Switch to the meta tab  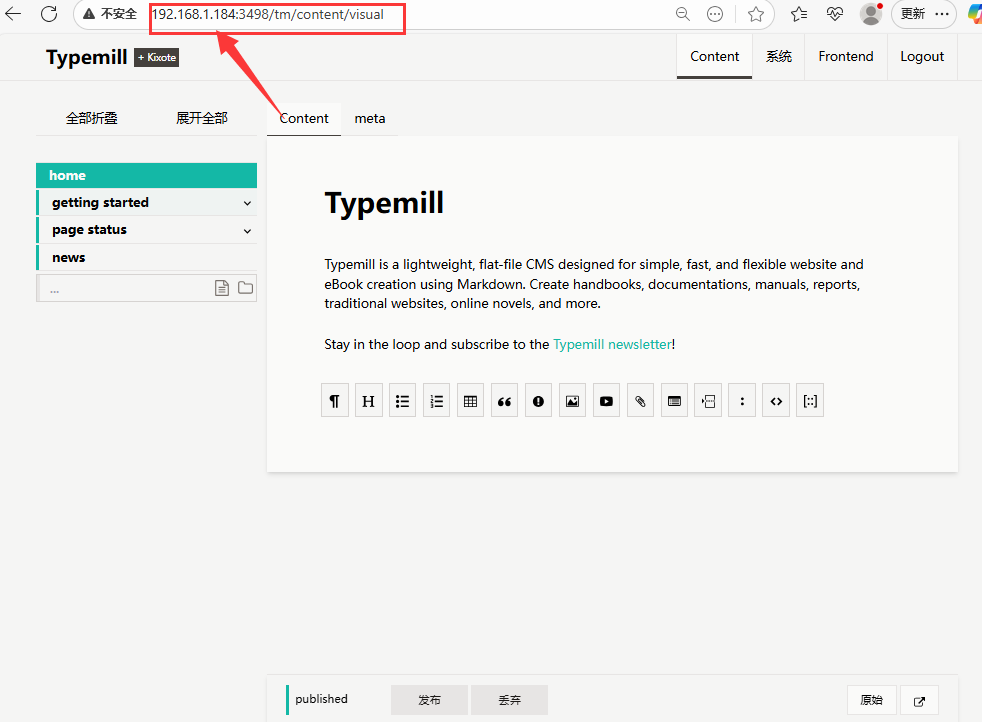tap(370, 118)
